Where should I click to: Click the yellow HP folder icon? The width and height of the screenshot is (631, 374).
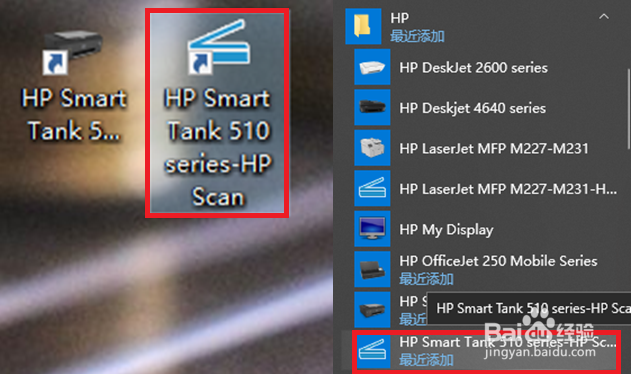[x=363, y=26]
